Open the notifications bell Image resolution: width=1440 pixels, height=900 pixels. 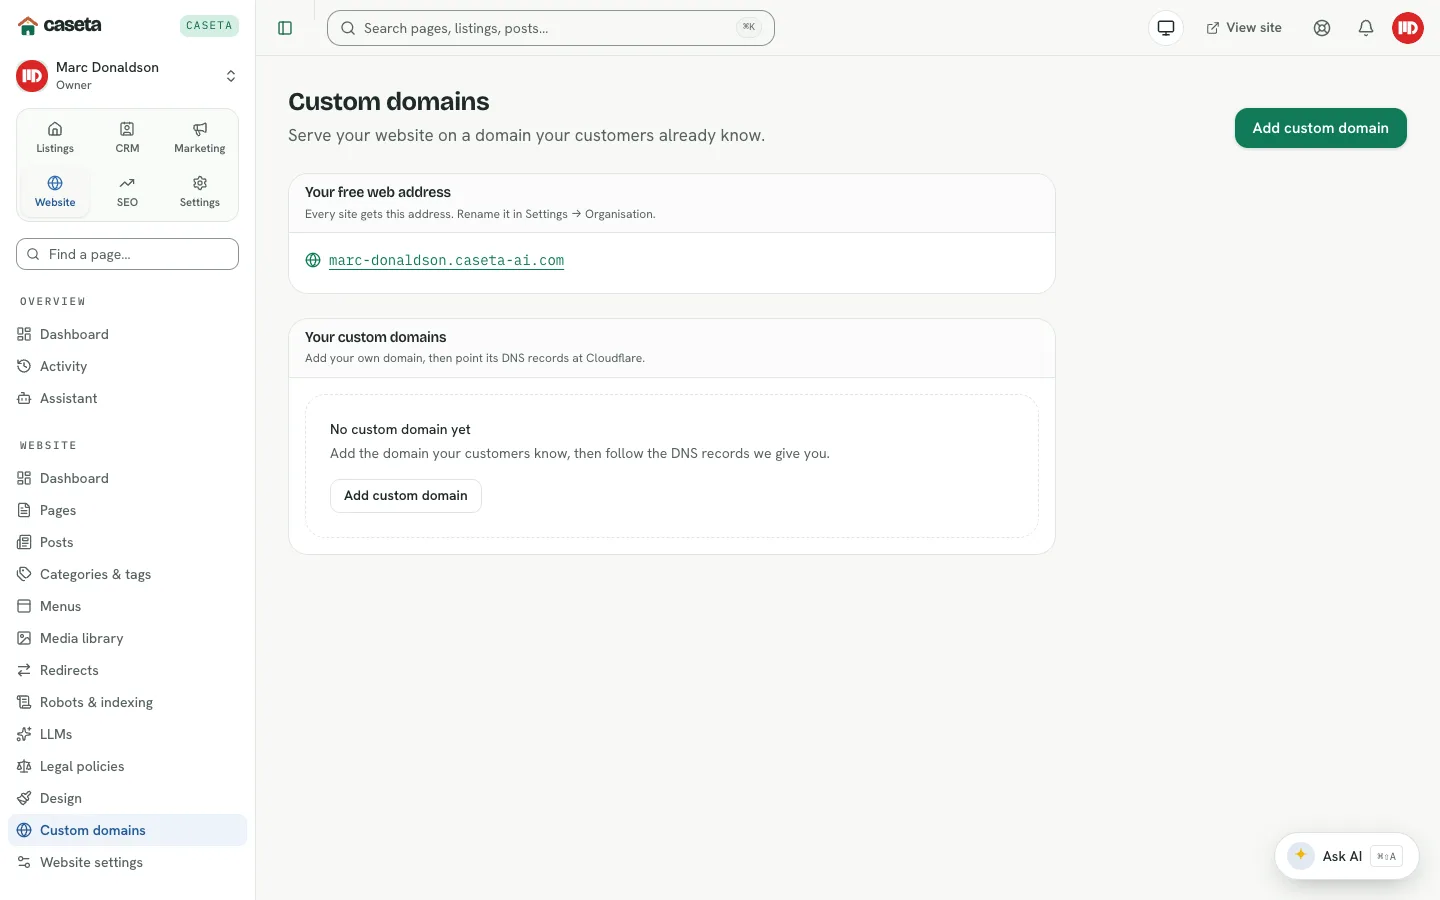pos(1366,28)
